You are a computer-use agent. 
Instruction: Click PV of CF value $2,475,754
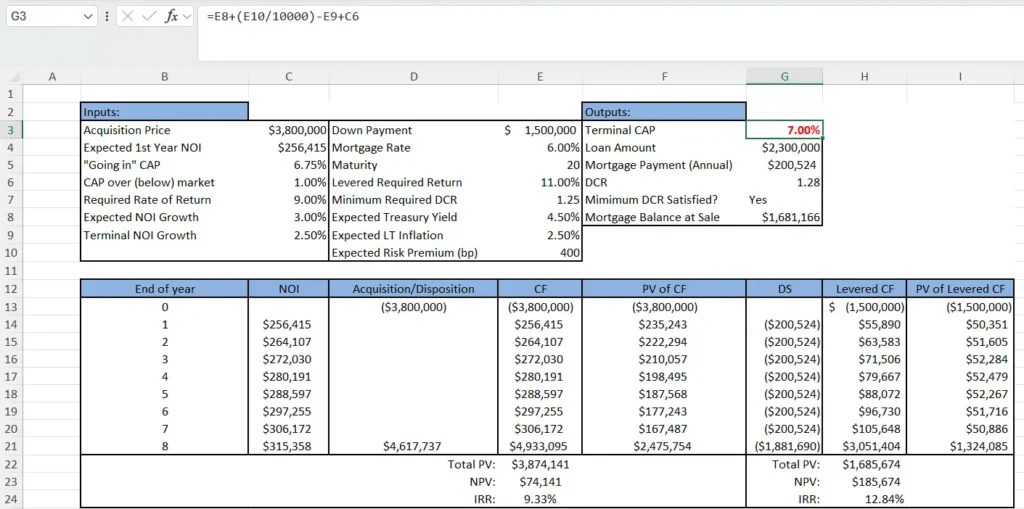coord(664,447)
